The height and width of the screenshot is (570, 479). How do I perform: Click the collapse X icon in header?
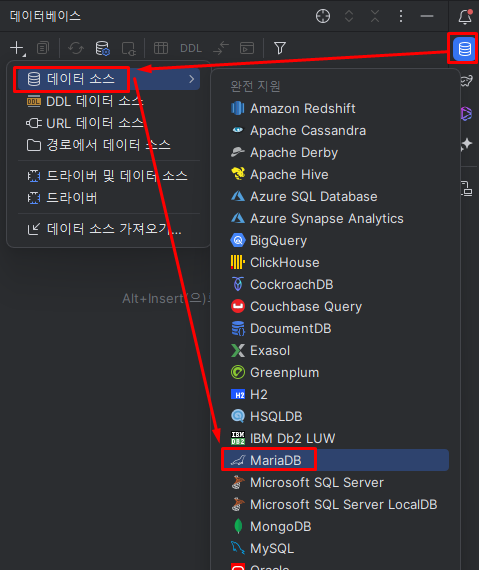[x=375, y=16]
